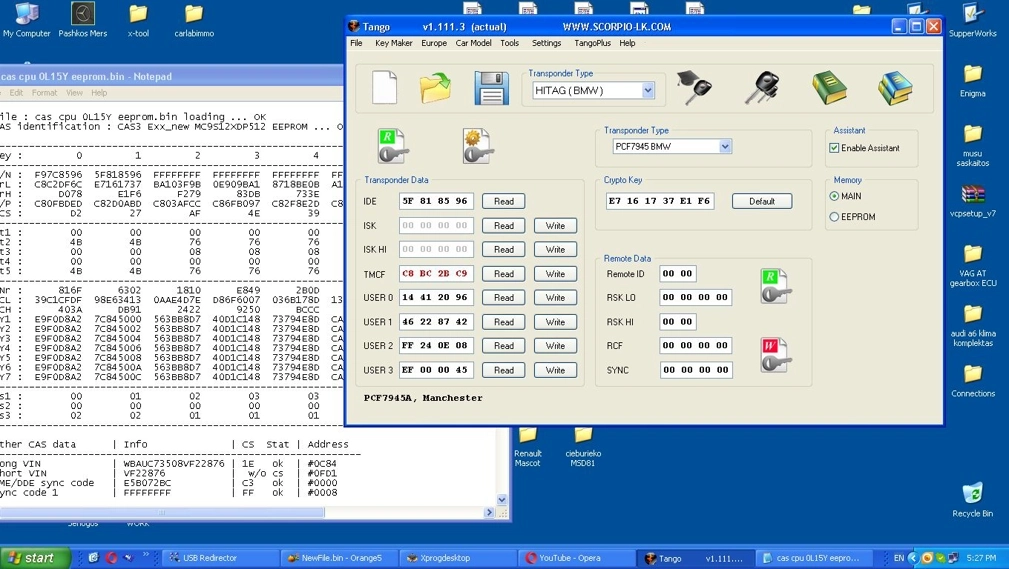Open the x-tool desktop folder

pos(138,21)
